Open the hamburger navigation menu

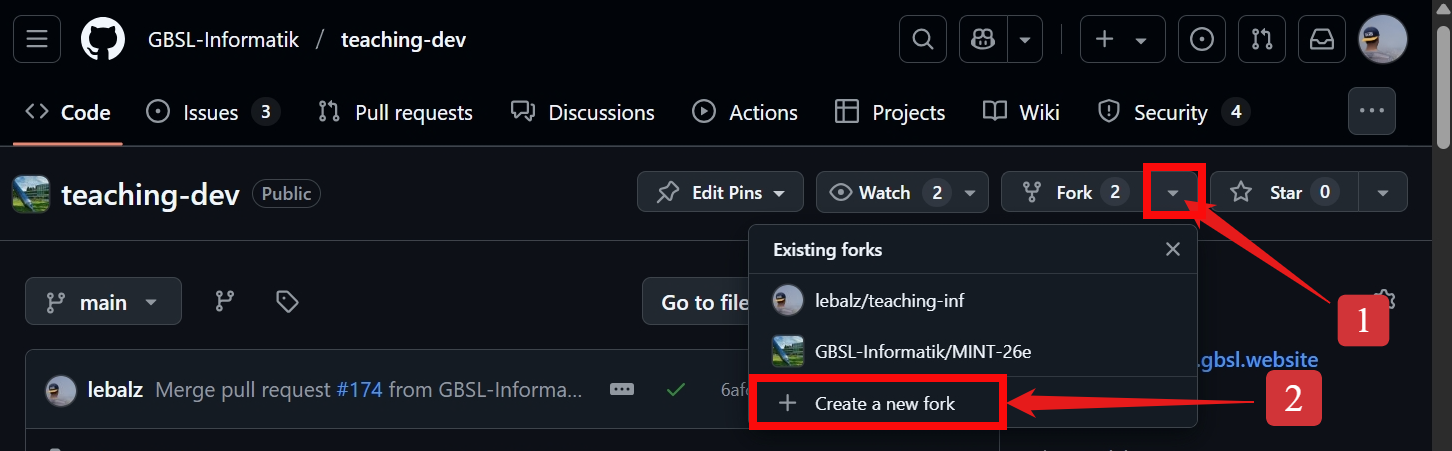37,39
